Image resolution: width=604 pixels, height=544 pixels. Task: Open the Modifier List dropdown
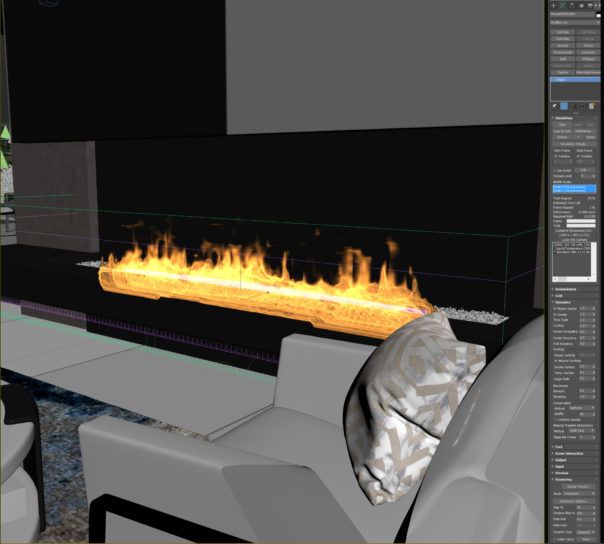[x=574, y=23]
